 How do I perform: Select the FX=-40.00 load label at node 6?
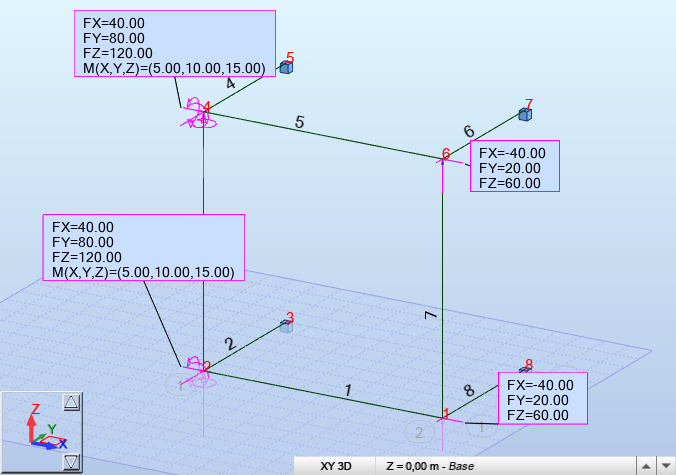point(515,166)
